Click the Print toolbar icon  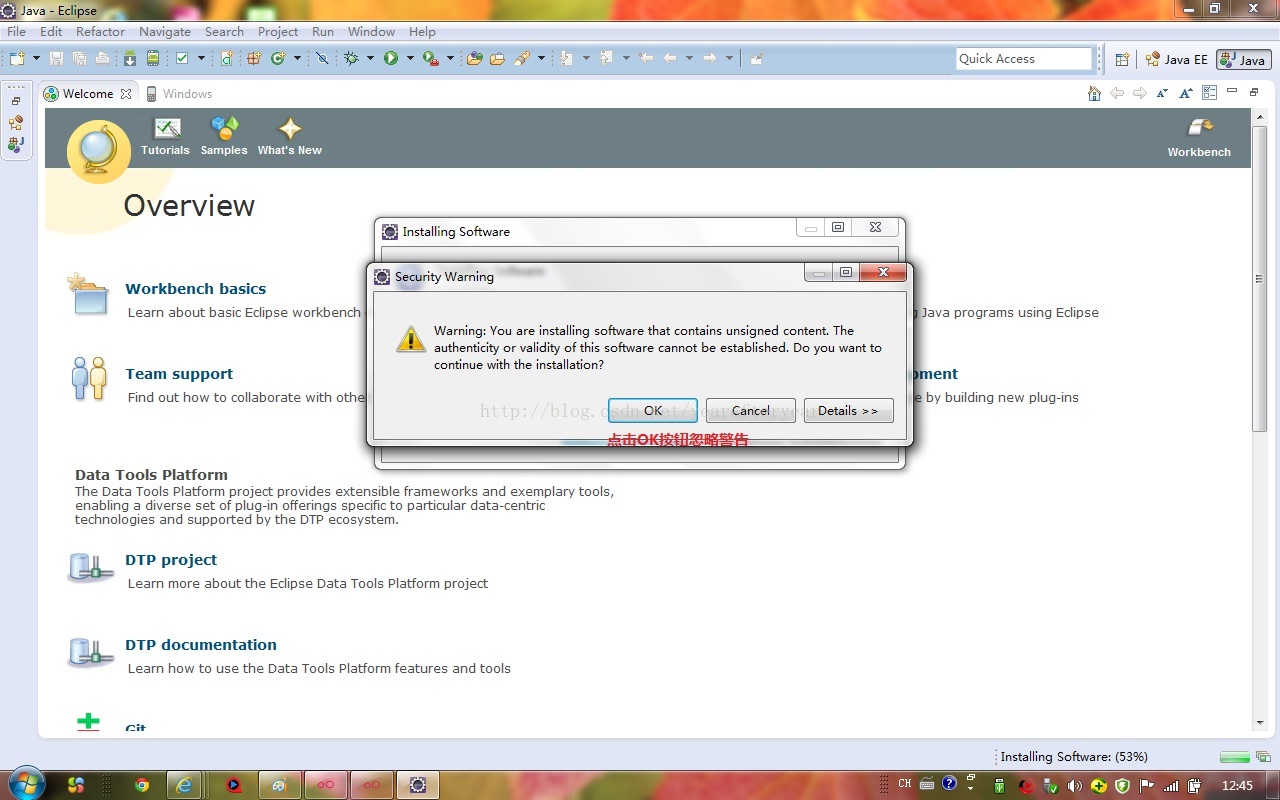pyautogui.click(x=102, y=58)
